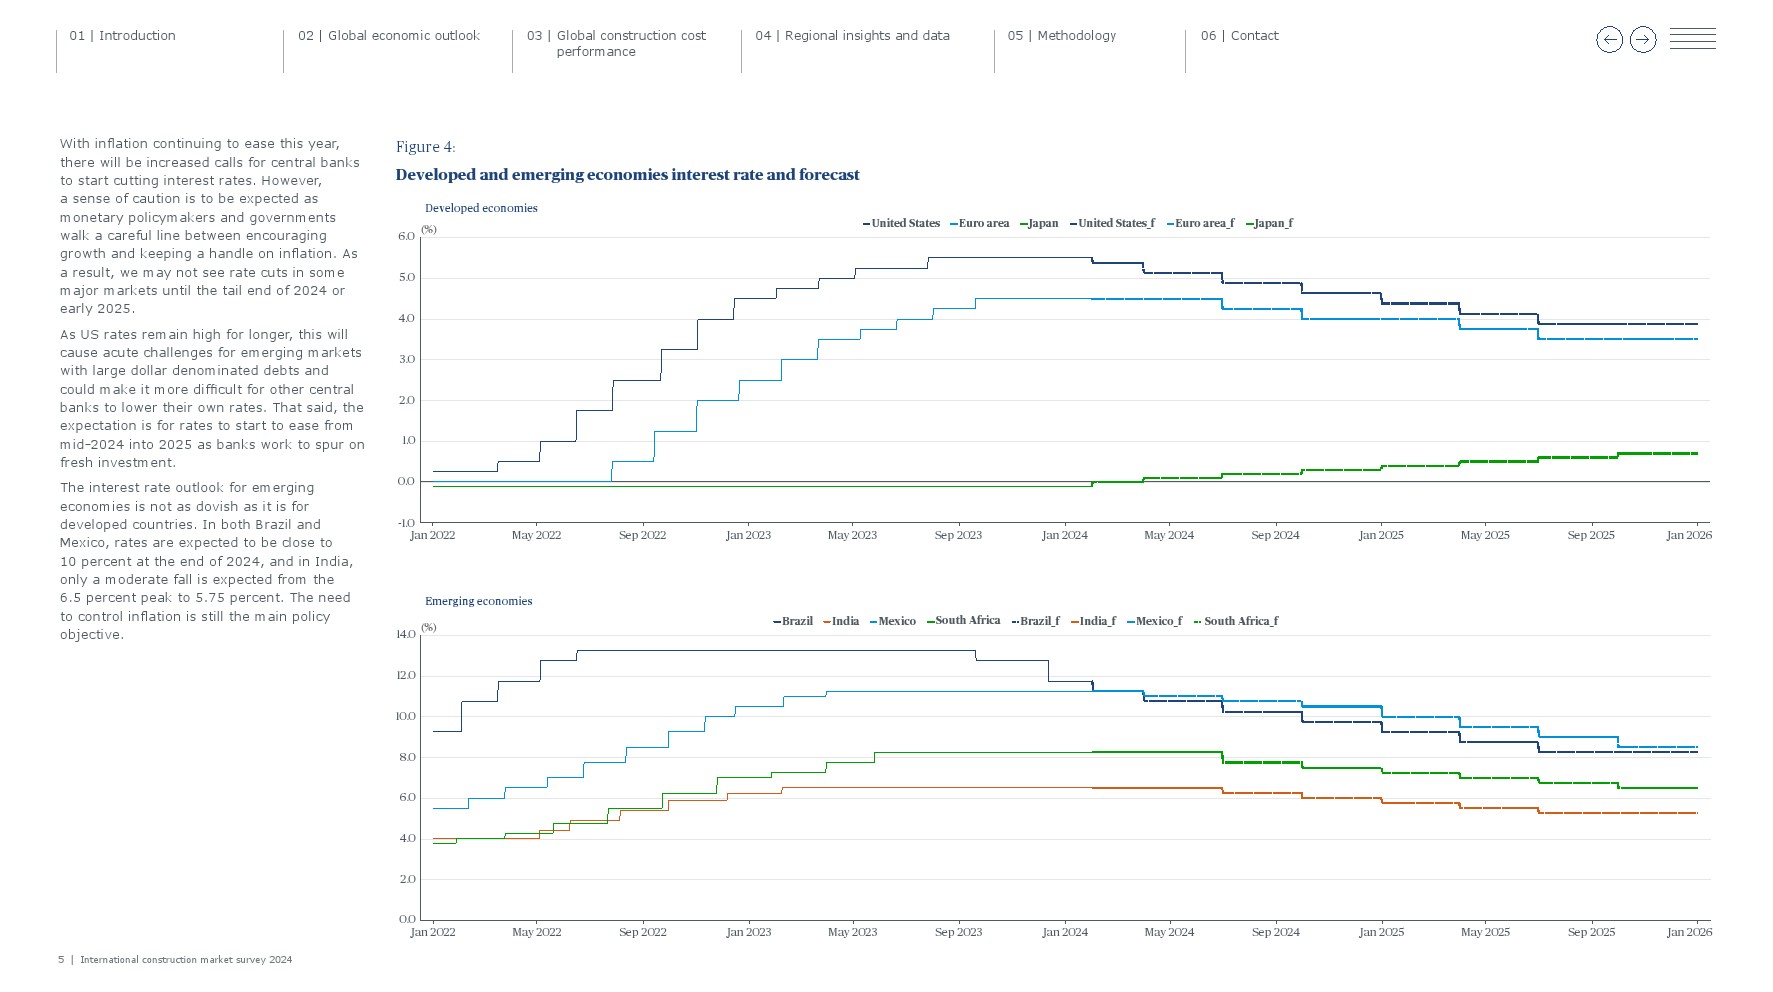The width and height of the screenshot is (1773, 992).
Task: Toggle the United States legend entry
Action: pyautogui.click(x=904, y=224)
